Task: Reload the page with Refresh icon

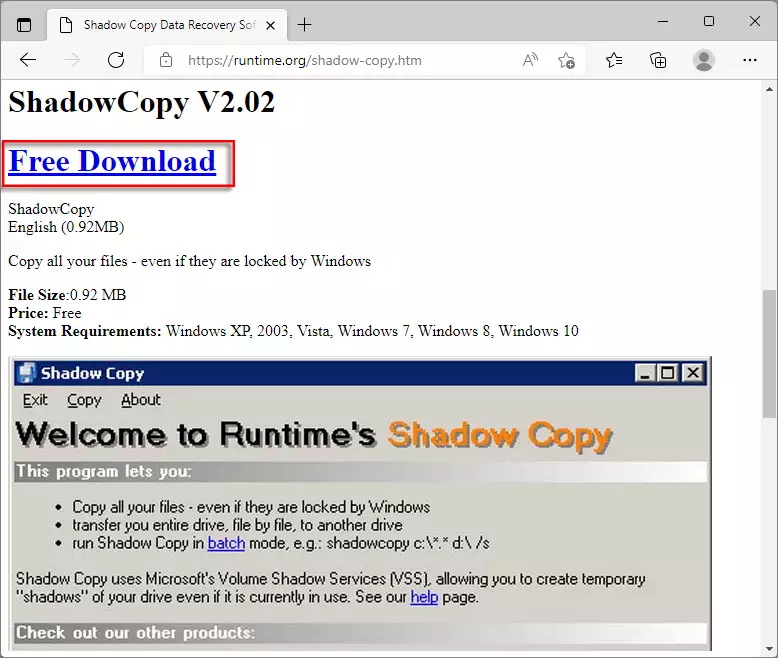Action: click(x=116, y=60)
